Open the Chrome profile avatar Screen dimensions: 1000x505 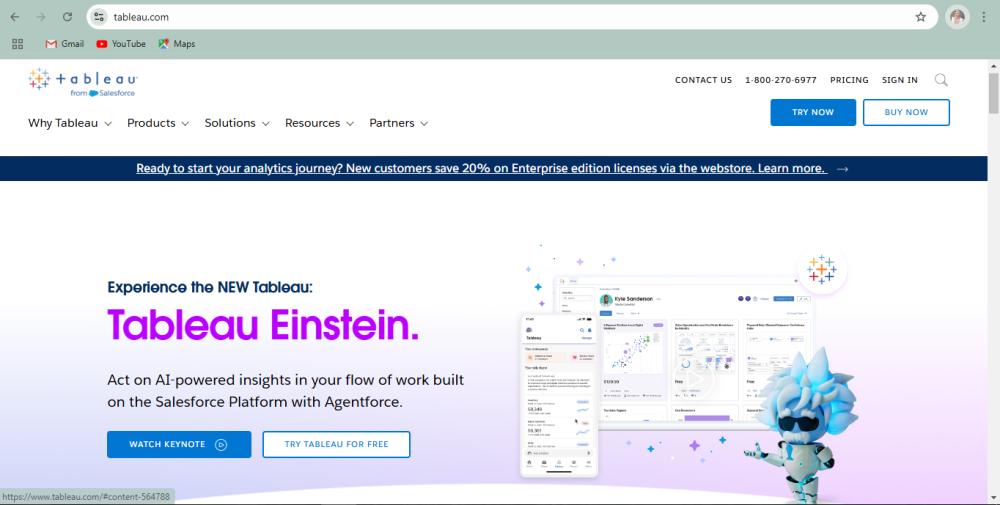click(957, 17)
